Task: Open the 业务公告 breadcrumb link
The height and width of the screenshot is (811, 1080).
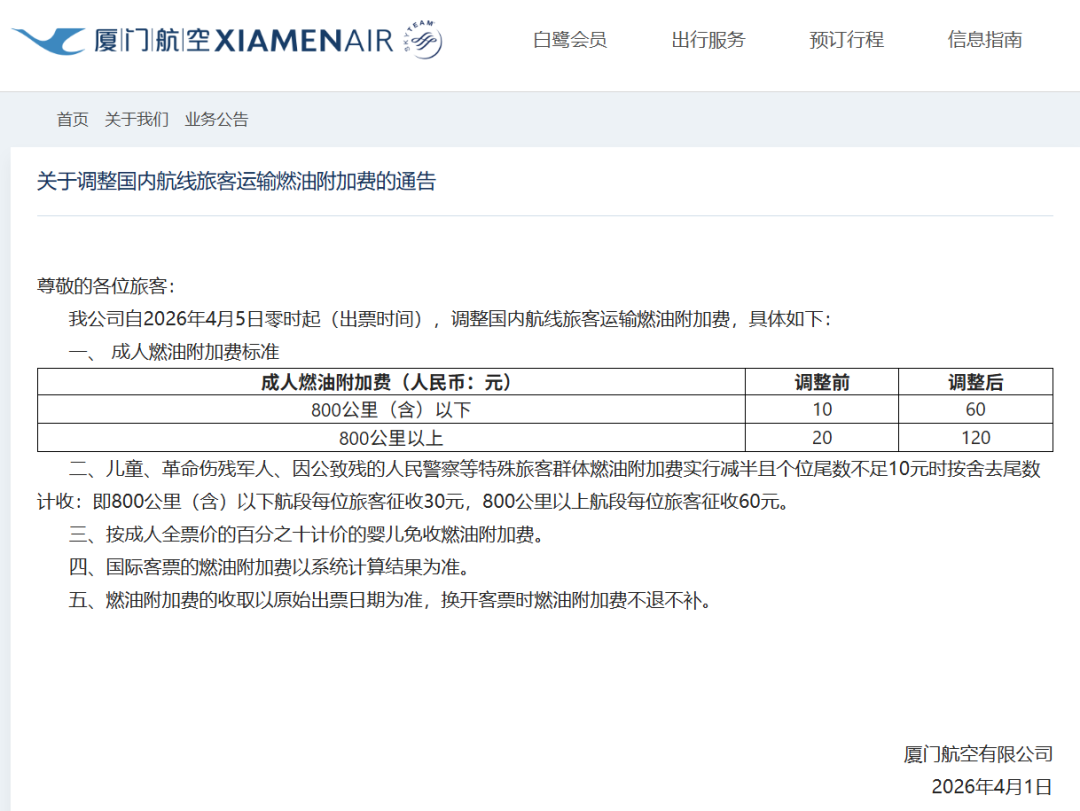Action: 215,119
